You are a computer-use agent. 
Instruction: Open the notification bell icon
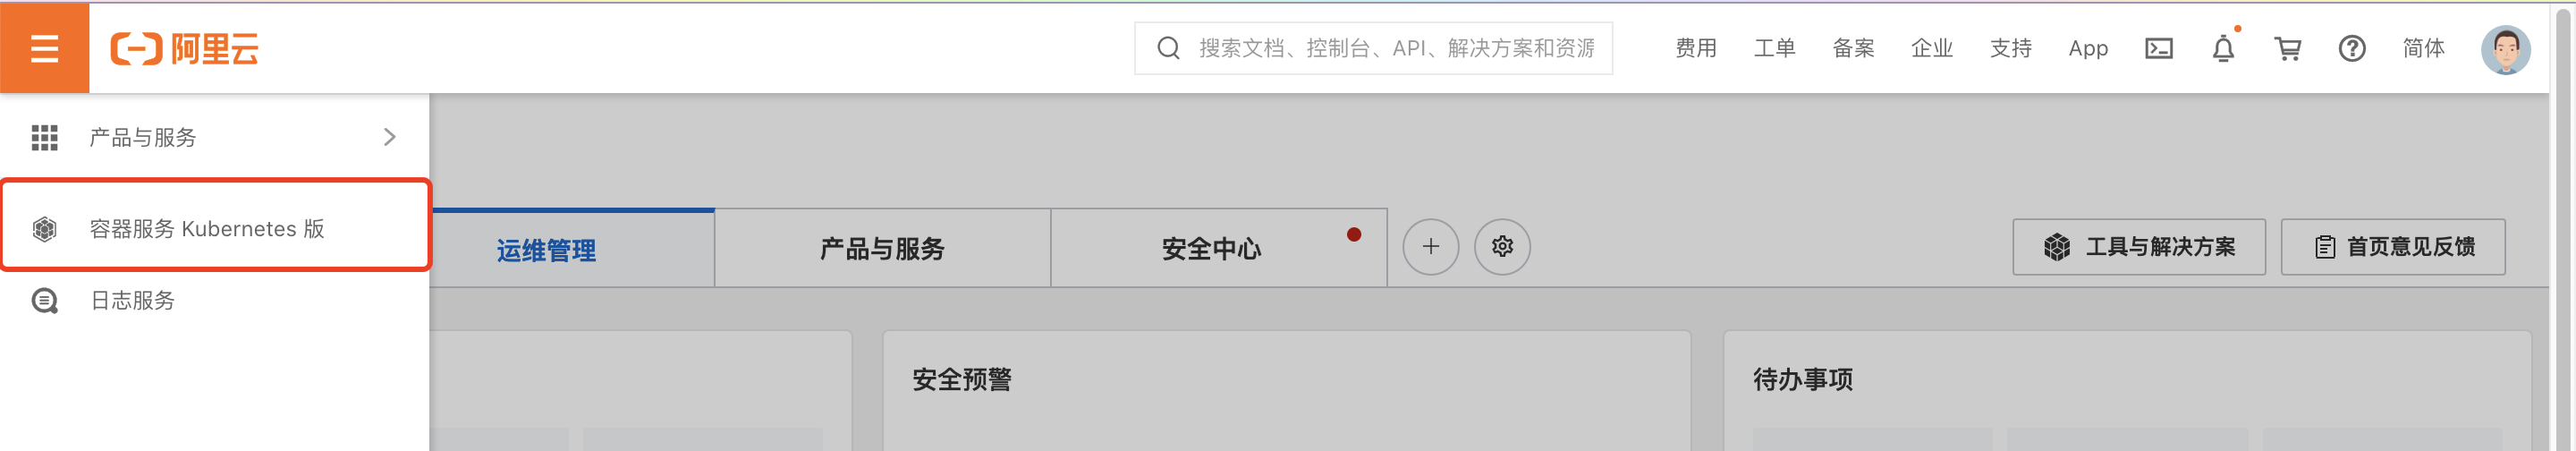point(2222,48)
